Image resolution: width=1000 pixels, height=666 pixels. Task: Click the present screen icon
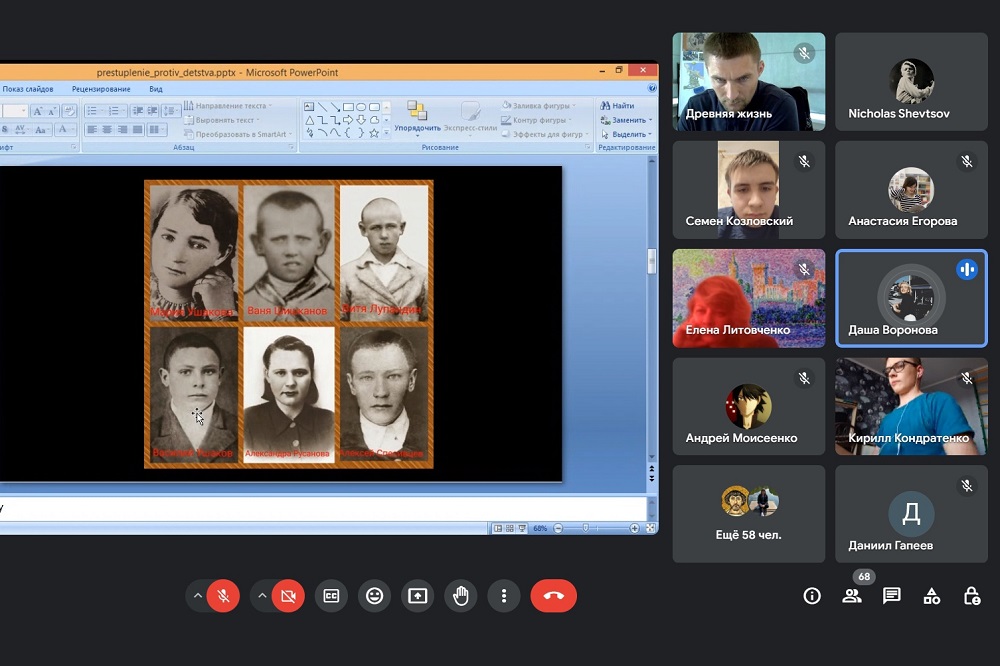pos(418,596)
